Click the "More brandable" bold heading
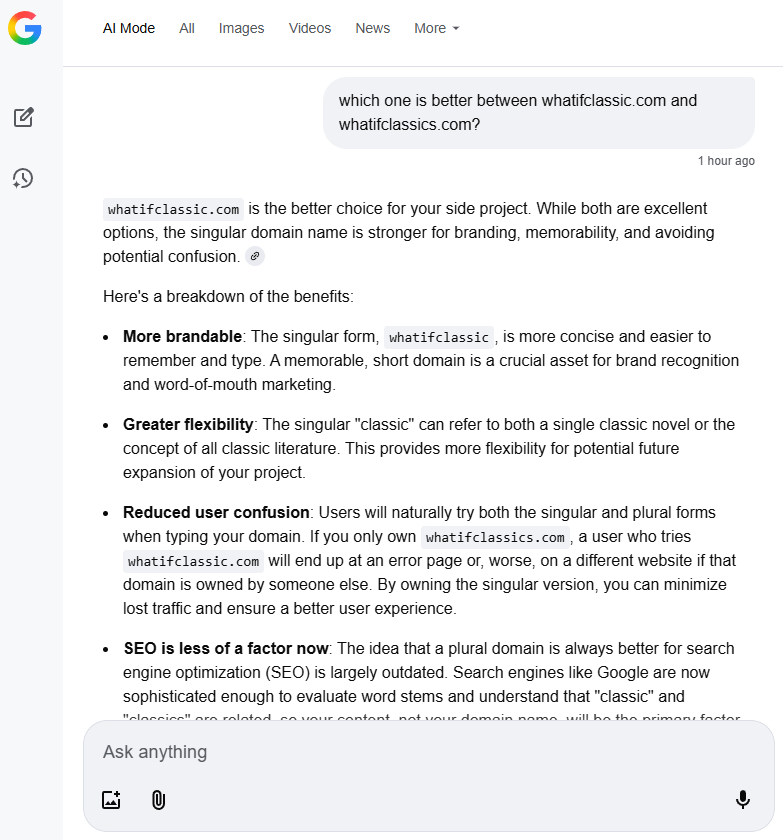Image resolution: width=783 pixels, height=840 pixels. coord(182,336)
